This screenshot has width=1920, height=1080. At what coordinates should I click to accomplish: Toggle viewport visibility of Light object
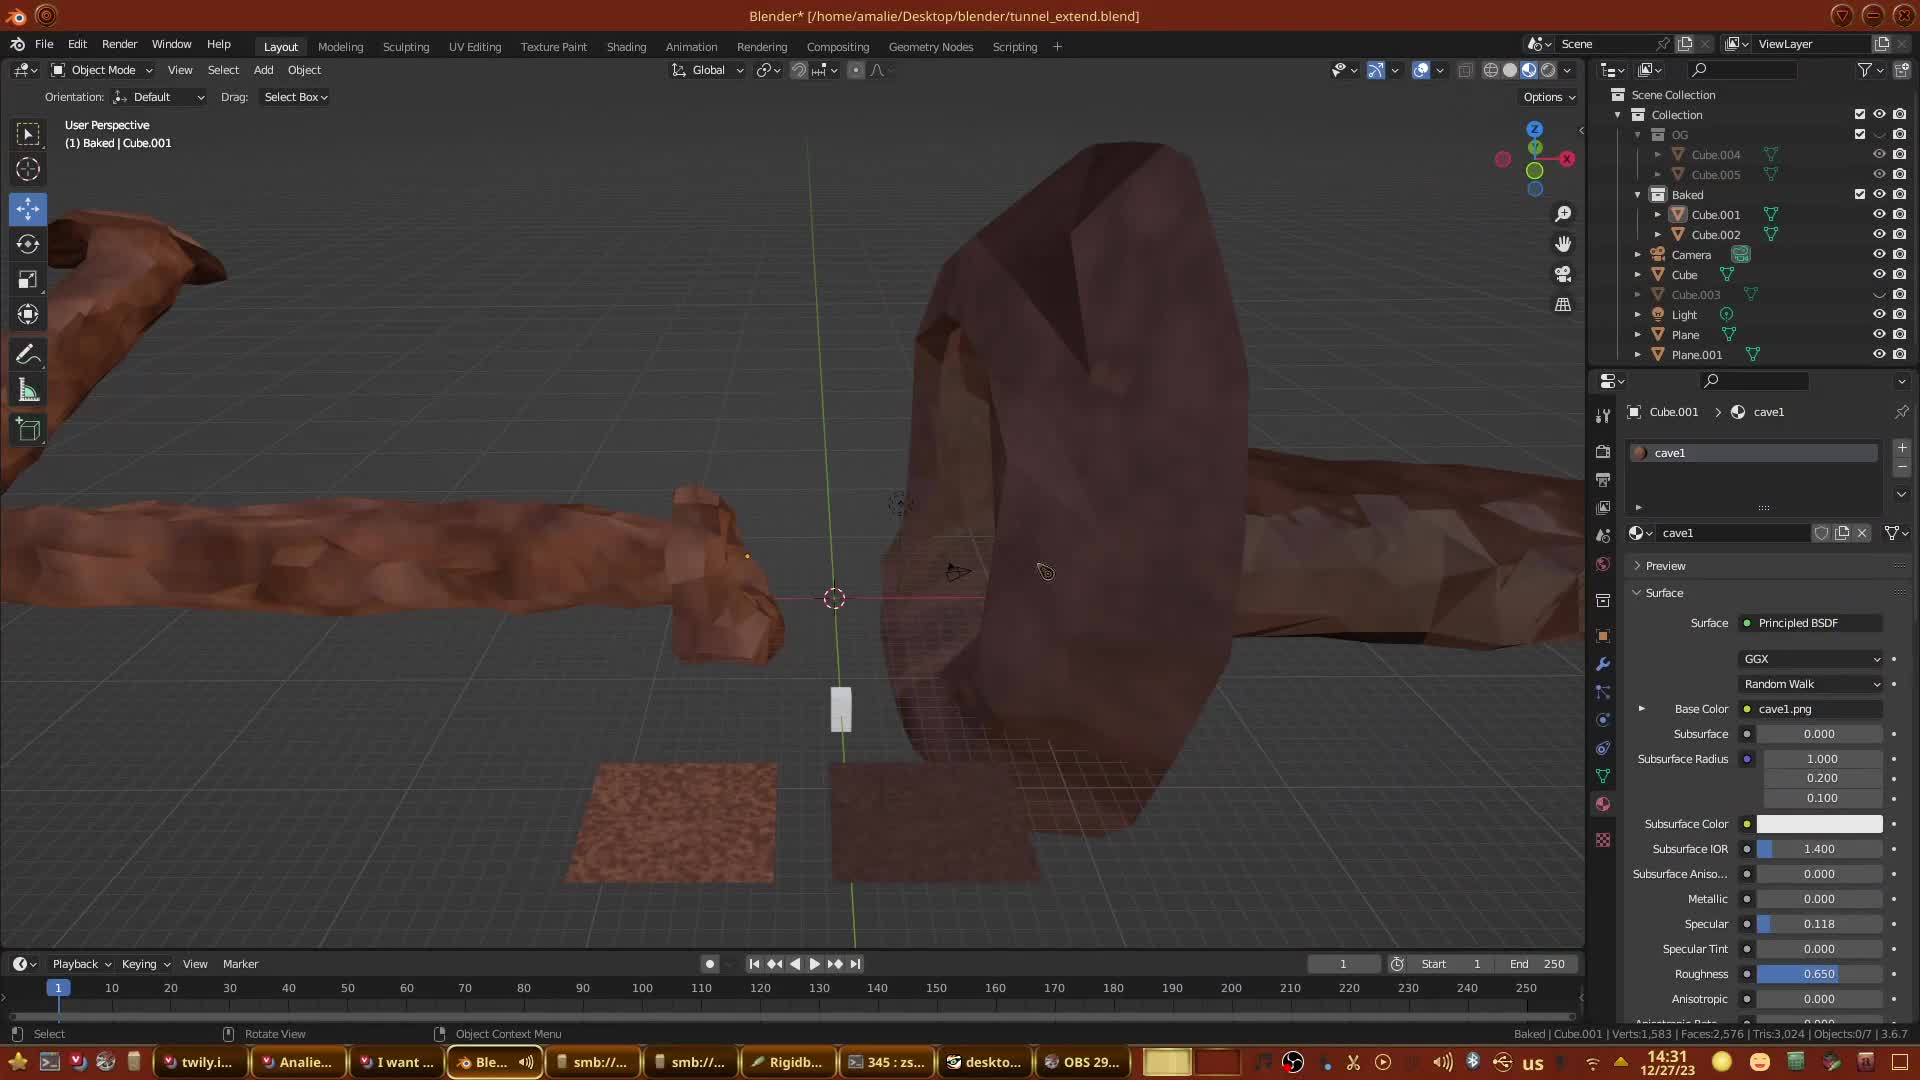pos(1879,314)
